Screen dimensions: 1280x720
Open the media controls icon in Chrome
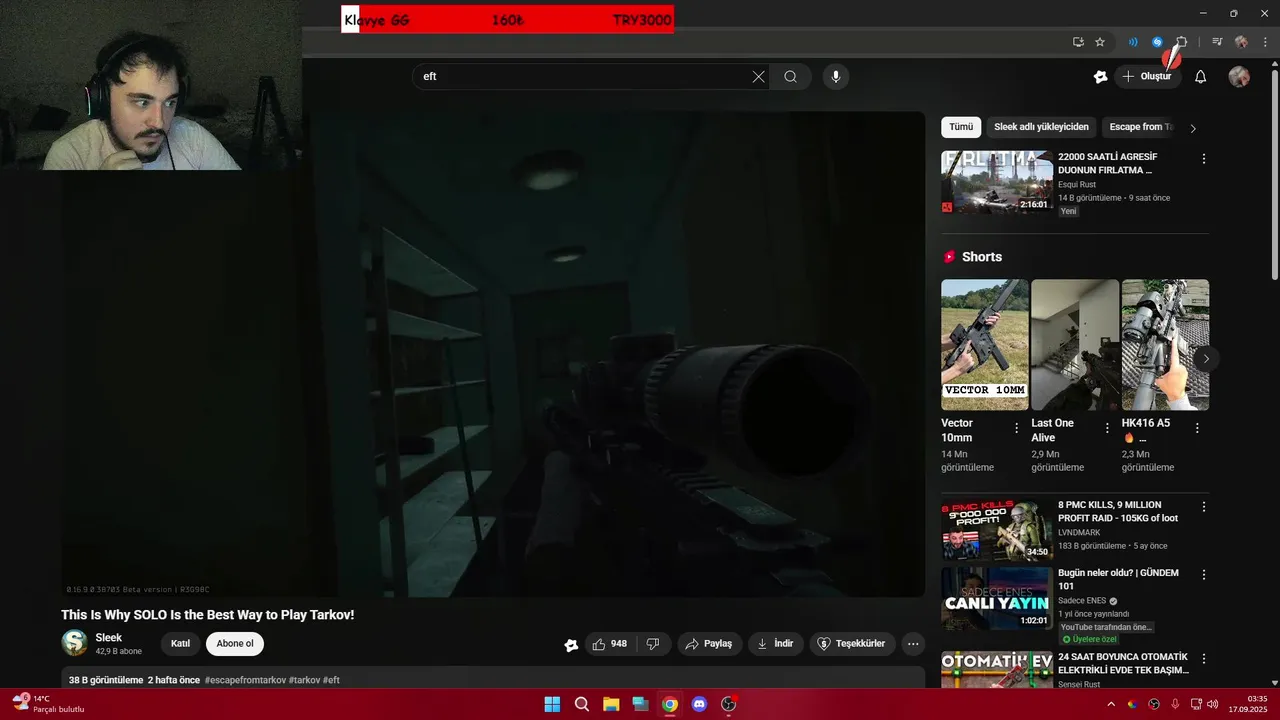[1217, 42]
